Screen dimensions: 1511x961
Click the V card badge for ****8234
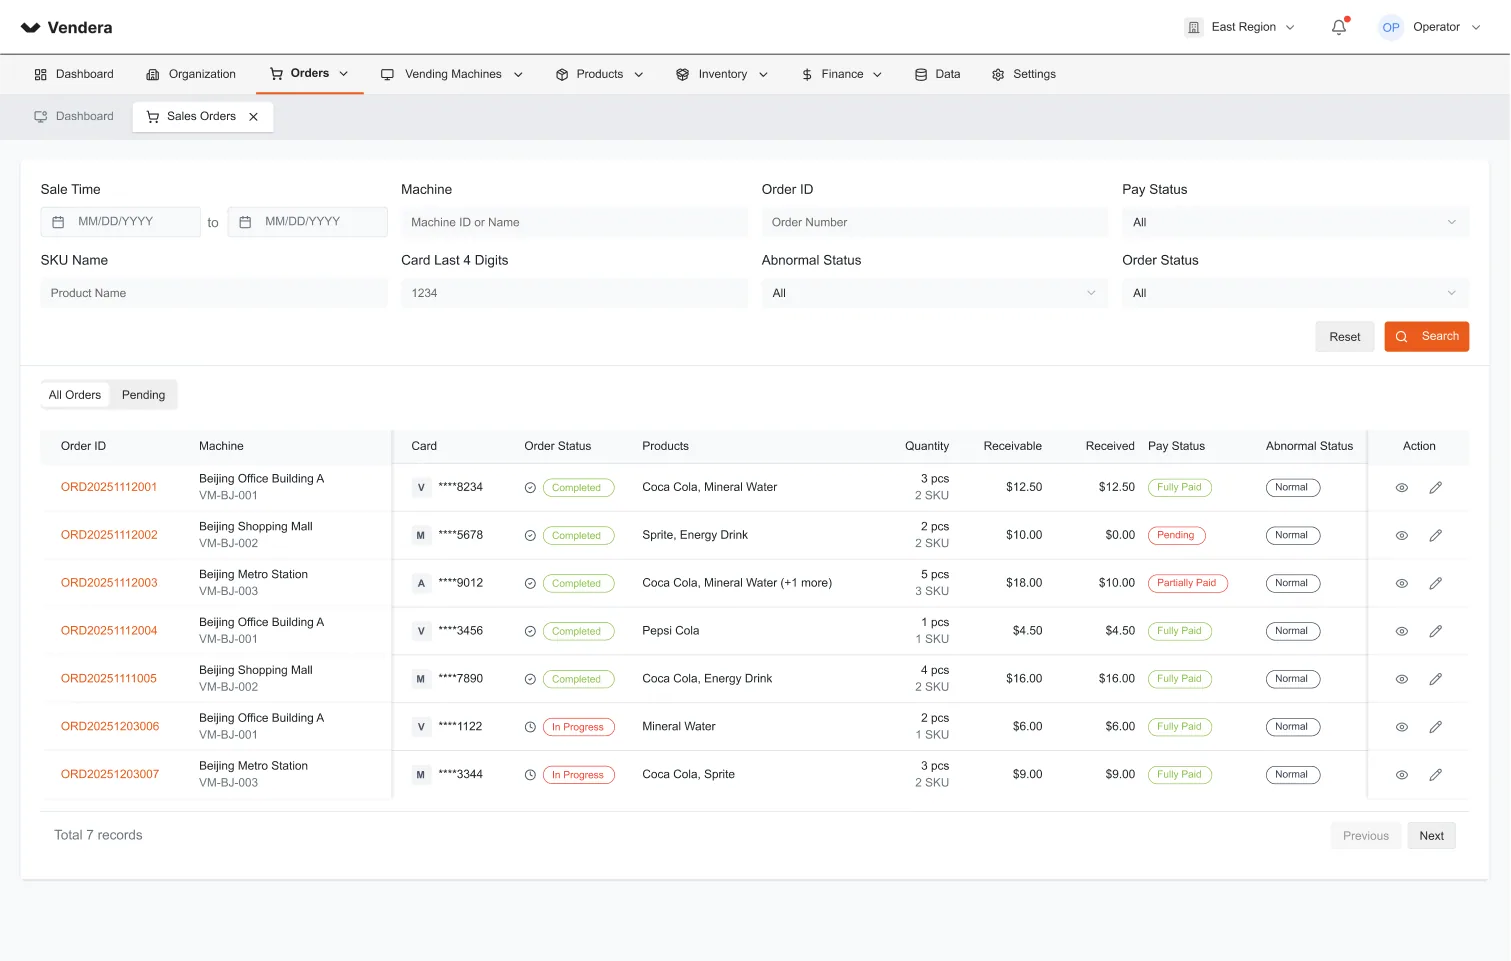[x=421, y=488]
